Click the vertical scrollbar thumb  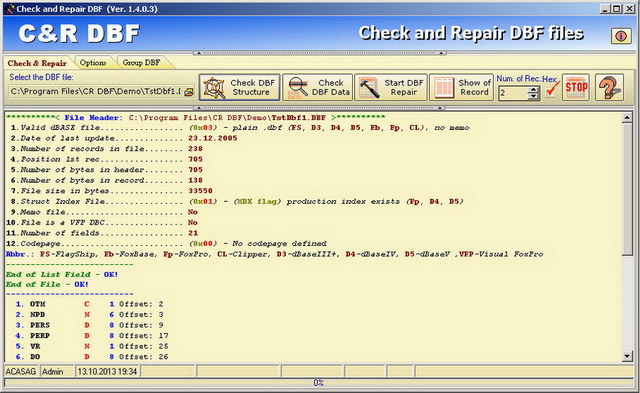point(627,189)
